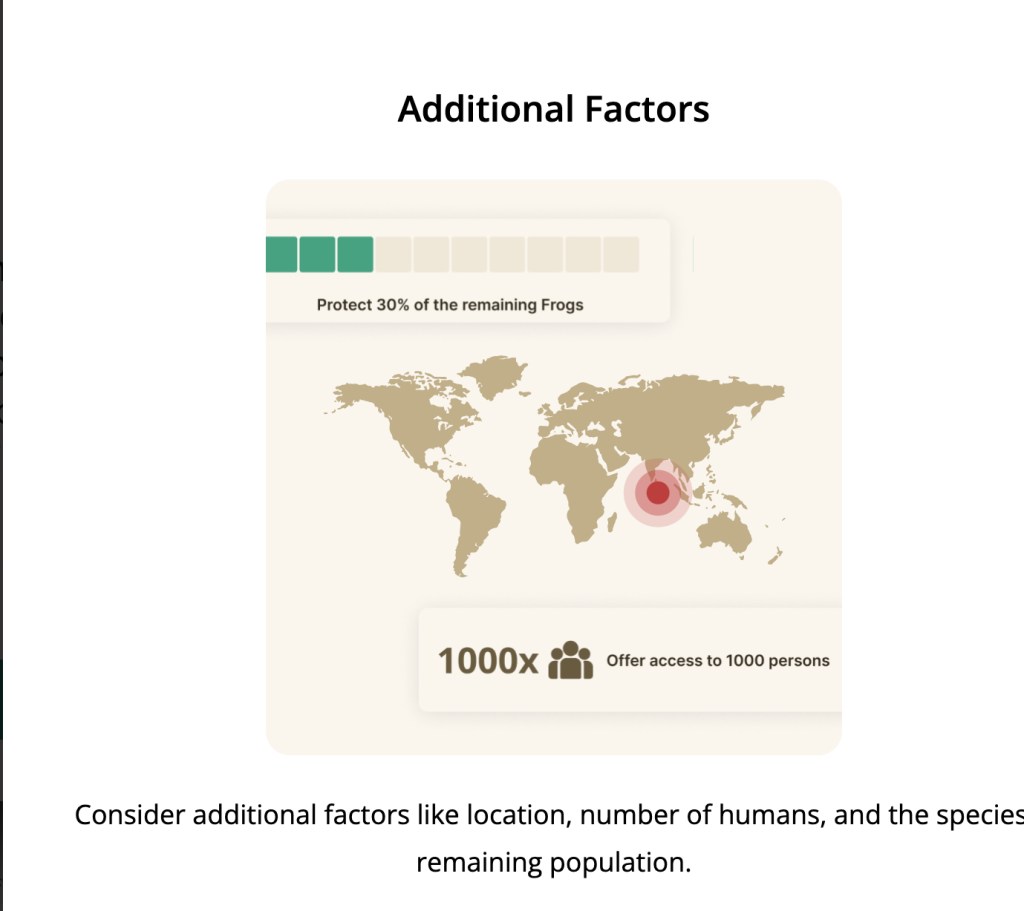This screenshot has height=911, width=1024.
Task: Click the bold "1000x" text
Action: (x=488, y=661)
